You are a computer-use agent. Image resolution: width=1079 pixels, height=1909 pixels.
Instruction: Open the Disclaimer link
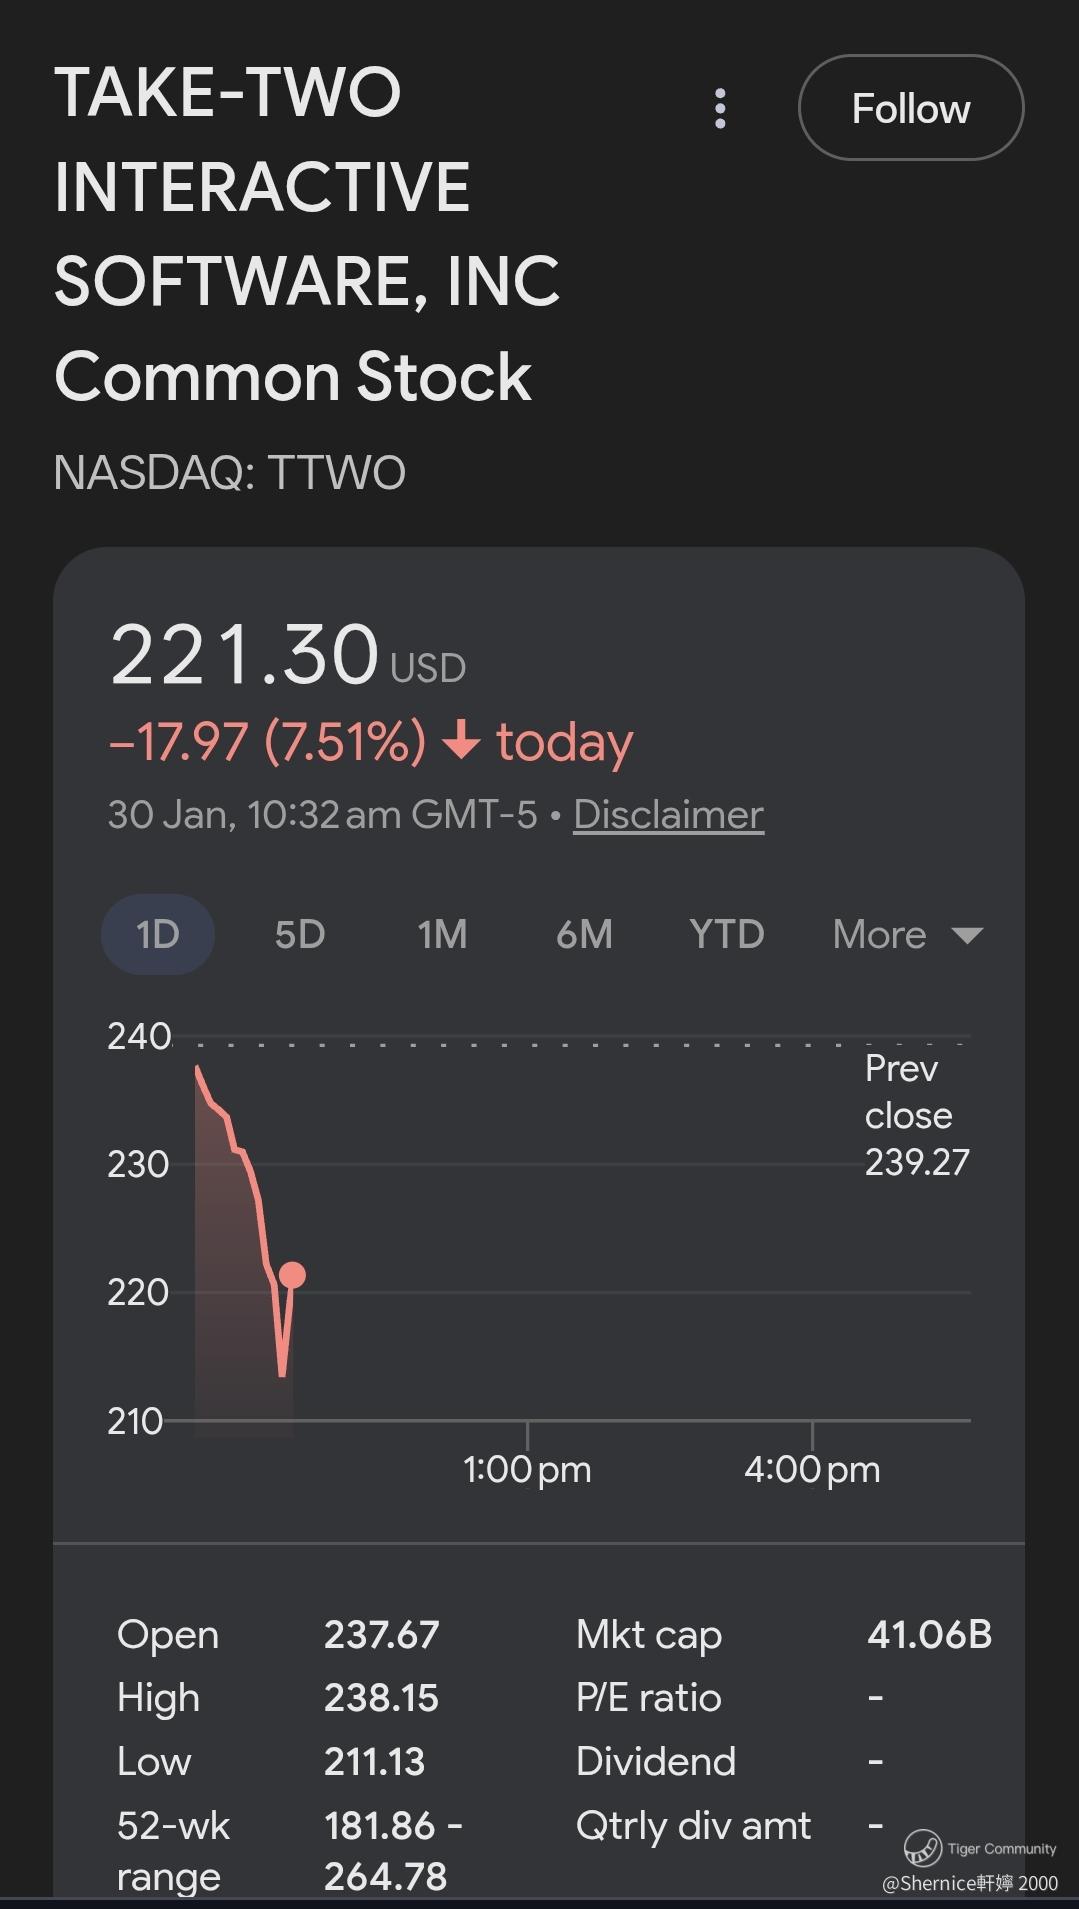[x=668, y=815]
